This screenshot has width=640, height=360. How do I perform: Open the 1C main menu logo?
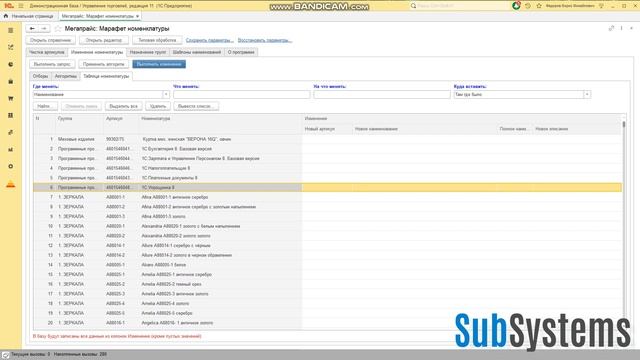coord(9,6)
